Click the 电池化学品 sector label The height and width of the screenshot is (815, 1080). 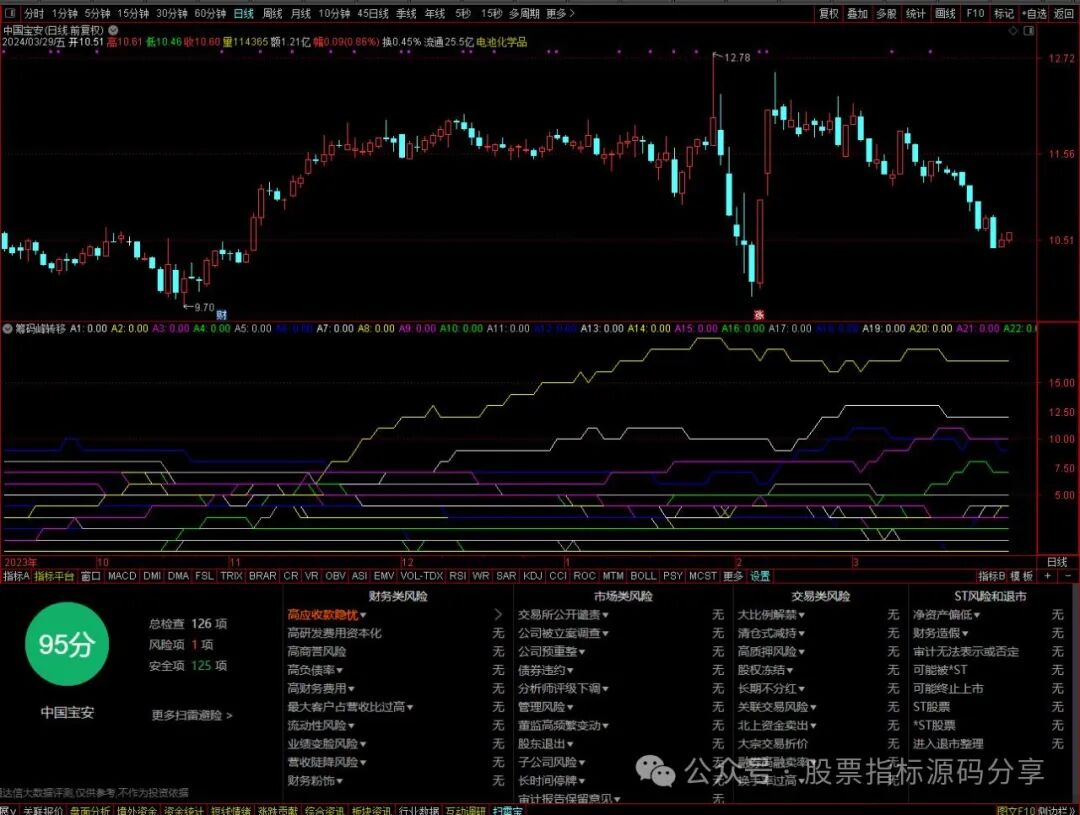click(x=501, y=42)
